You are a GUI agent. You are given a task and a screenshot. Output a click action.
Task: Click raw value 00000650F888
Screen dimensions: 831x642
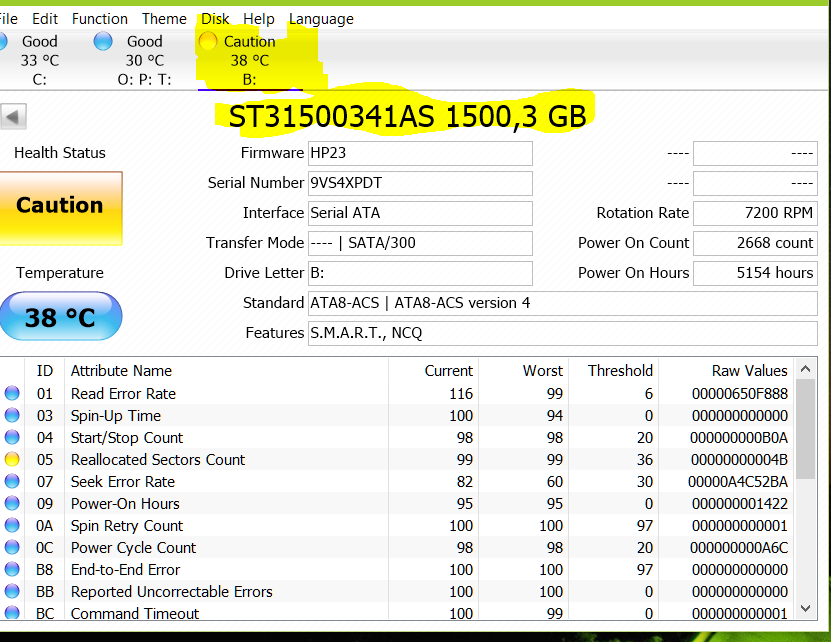pos(740,394)
